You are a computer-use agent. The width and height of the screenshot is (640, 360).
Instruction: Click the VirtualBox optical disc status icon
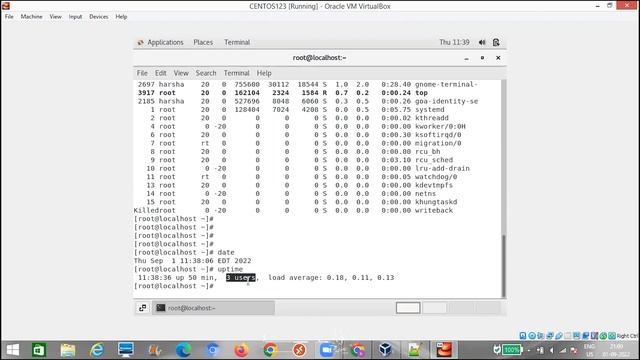[532, 336]
